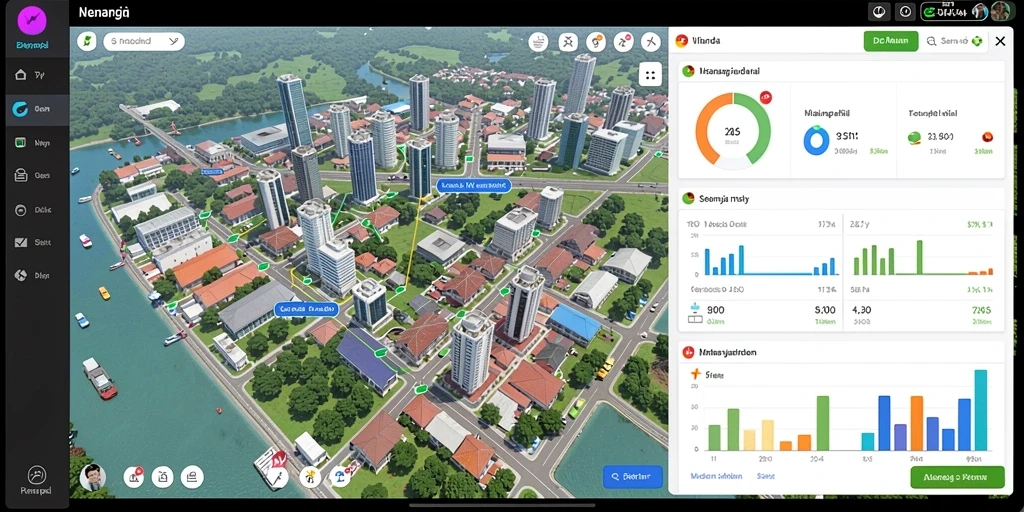Viewport: 1024px width, 512px height.
Task: Click the blue ring icon in middle card
Action: click(x=816, y=141)
